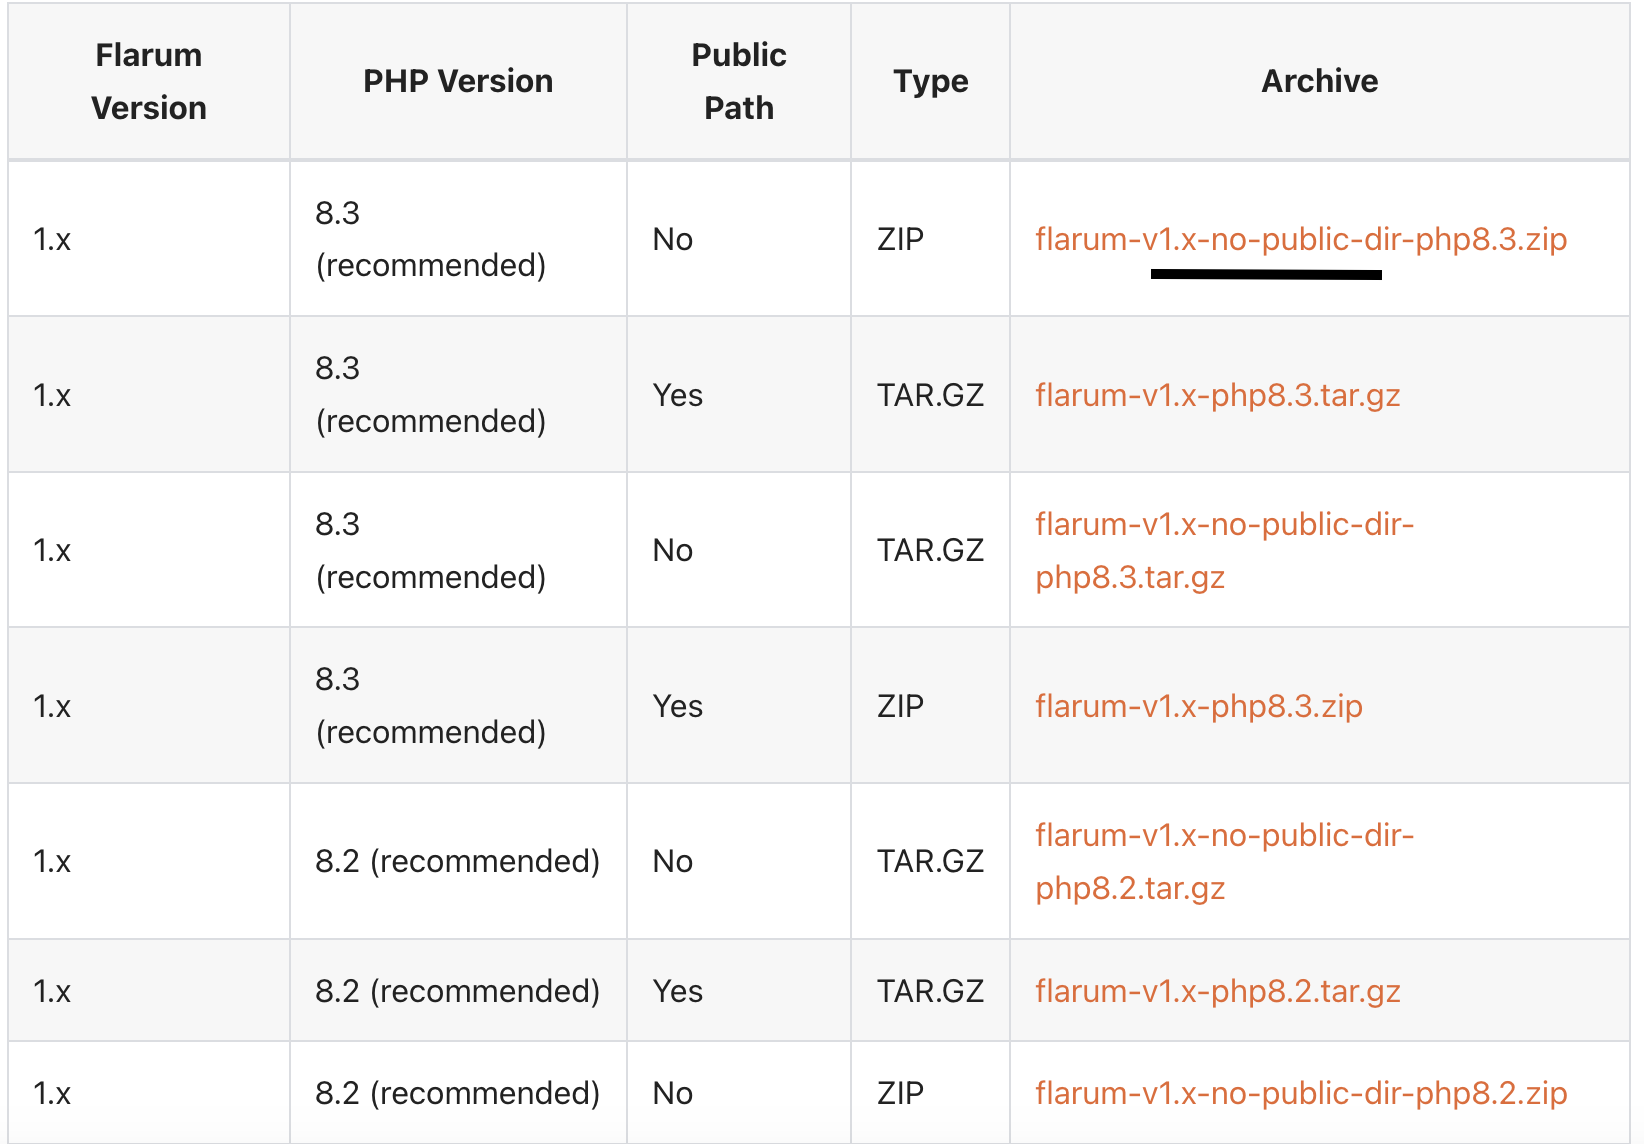The width and height of the screenshot is (1644, 1144).
Task: Select the Archive column header
Action: tap(1319, 81)
